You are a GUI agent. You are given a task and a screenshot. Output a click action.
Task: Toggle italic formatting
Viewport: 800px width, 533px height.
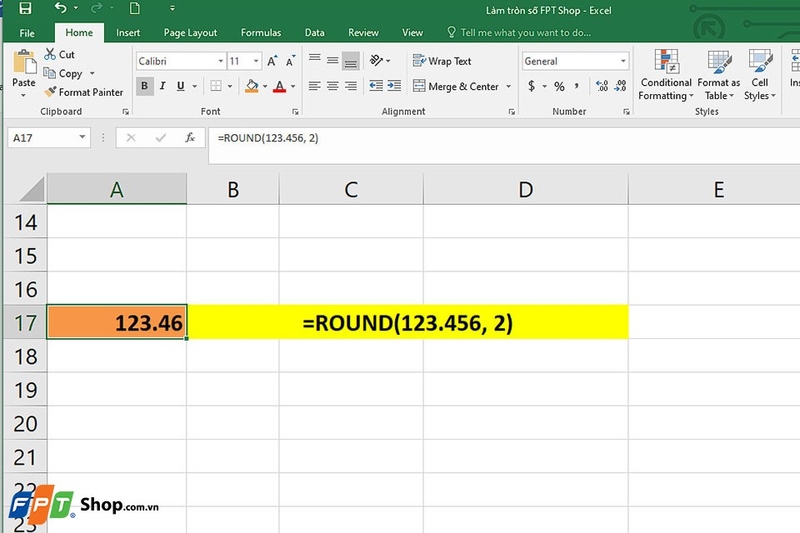162,86
